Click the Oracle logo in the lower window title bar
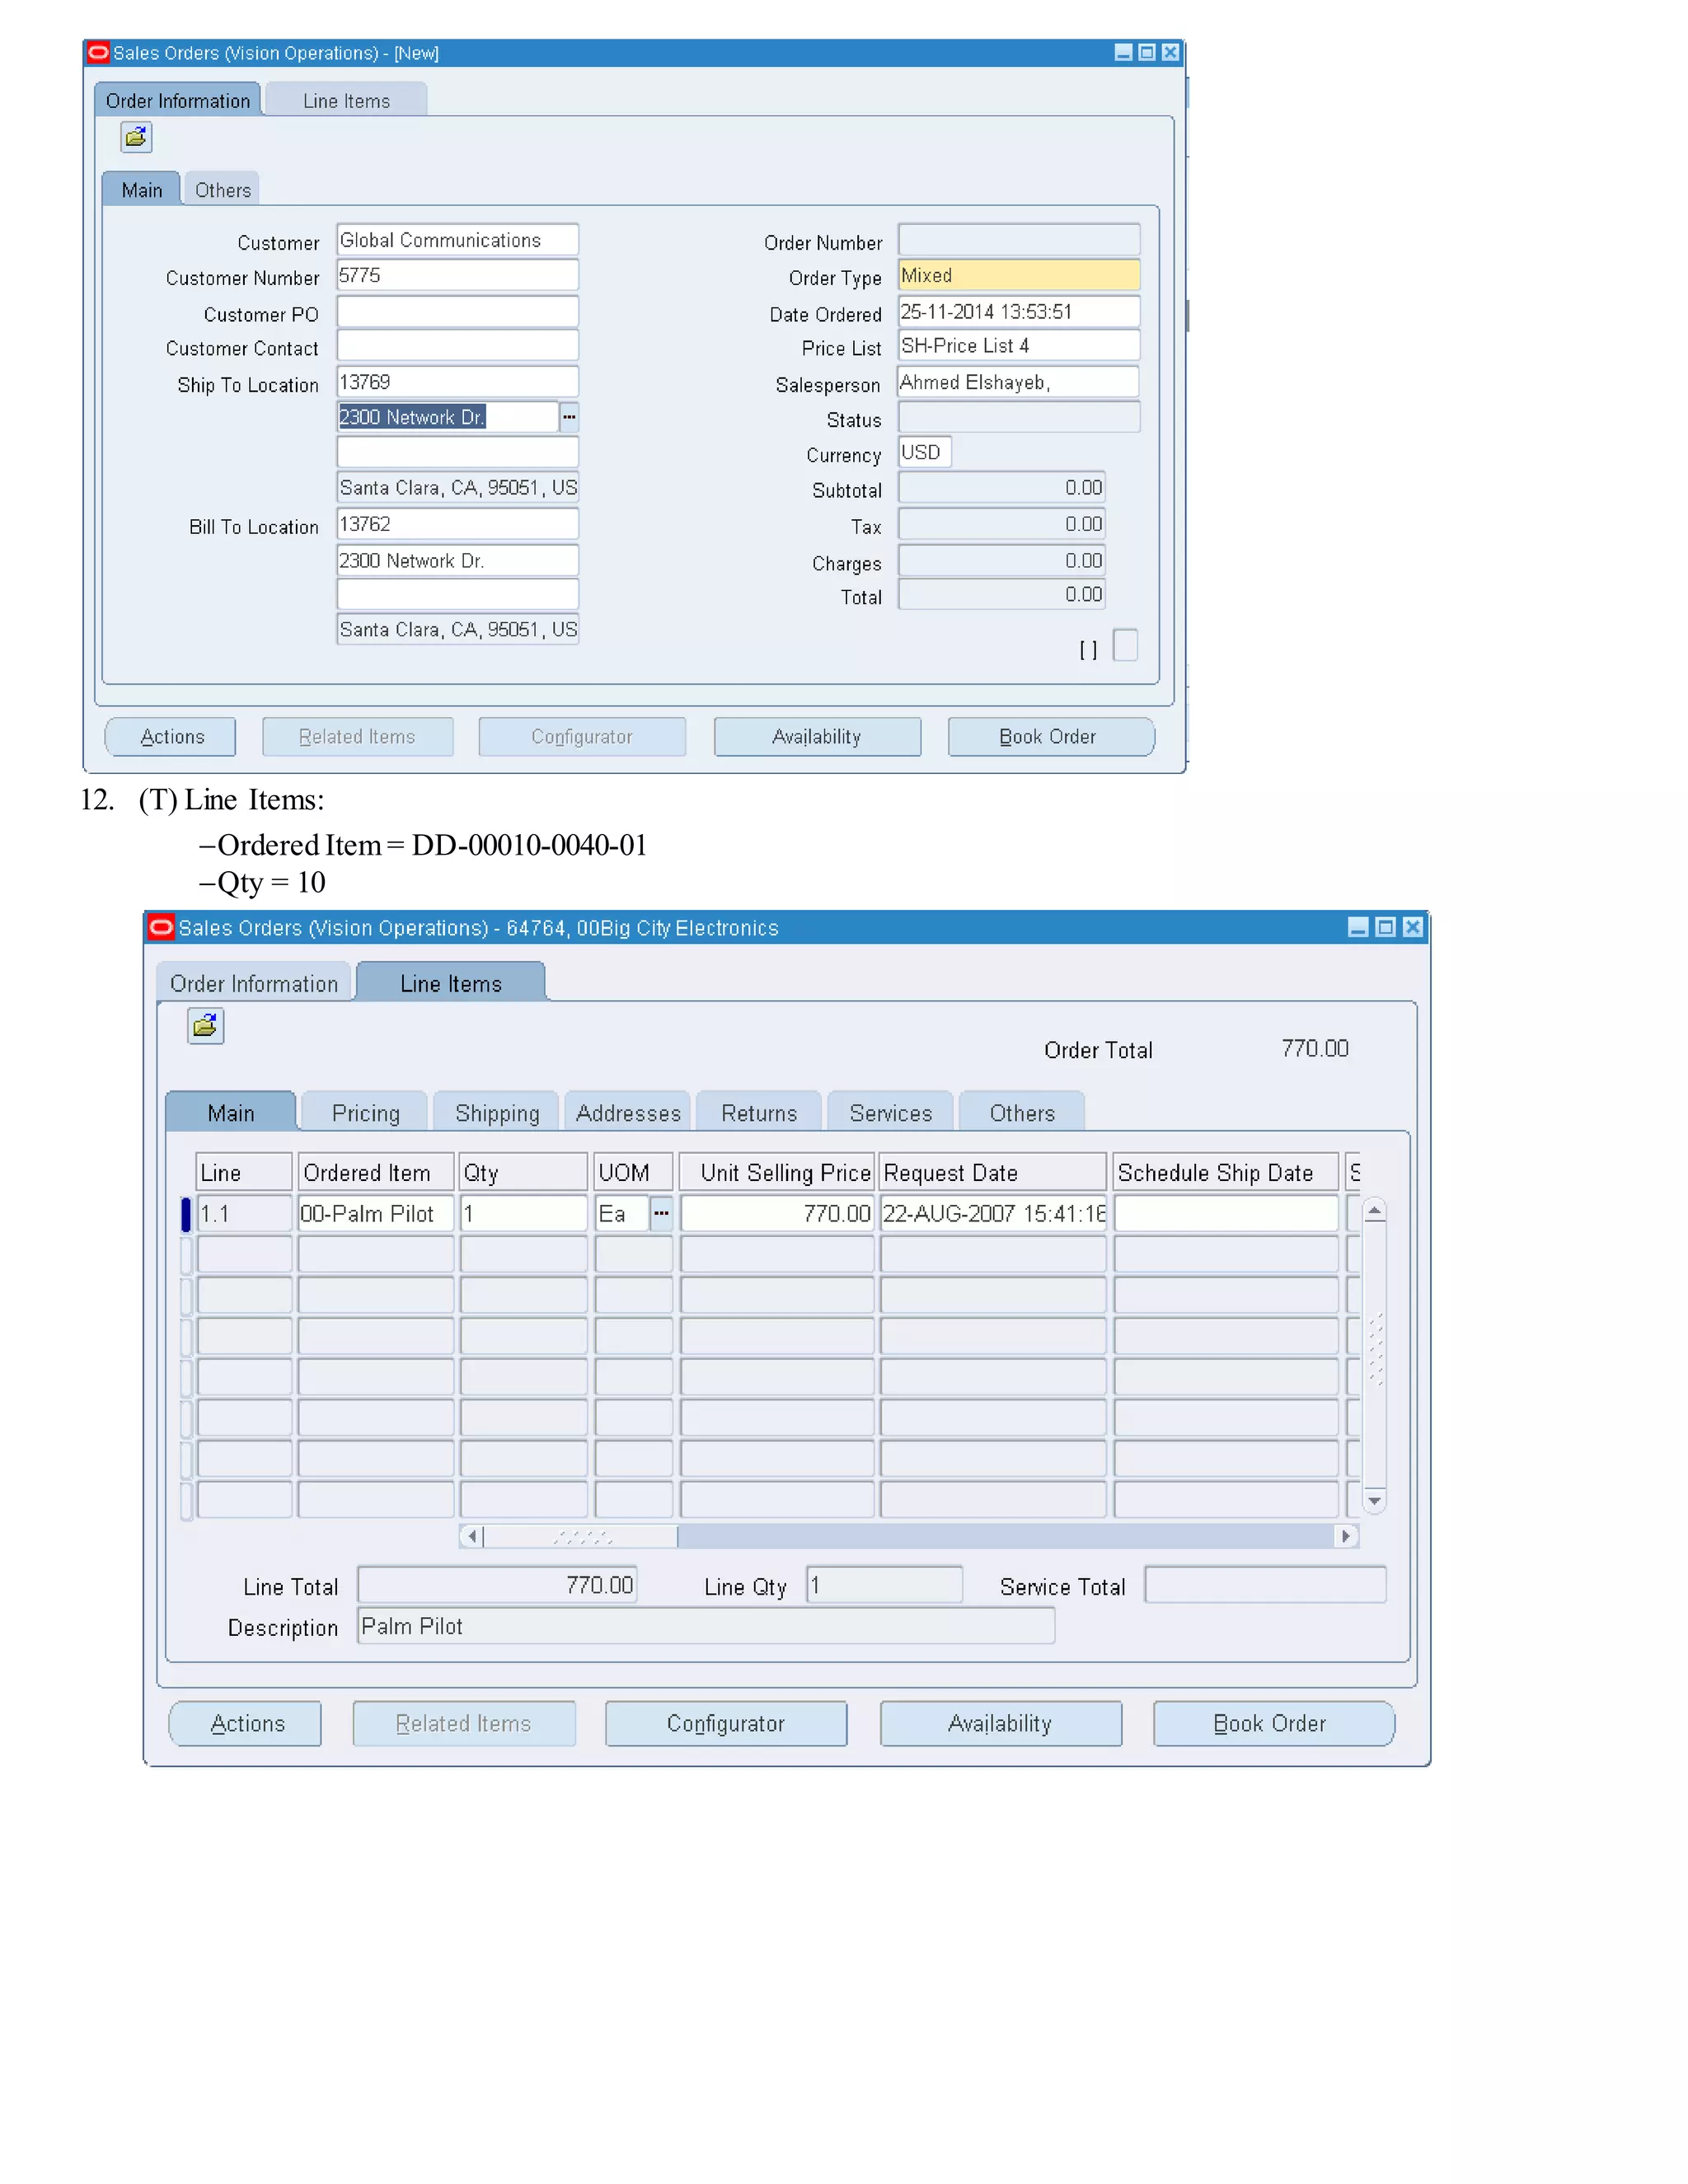Image resolution: width=1688 pixels, height=2184 pixels. pyautogui.click(x=161, y=927)
